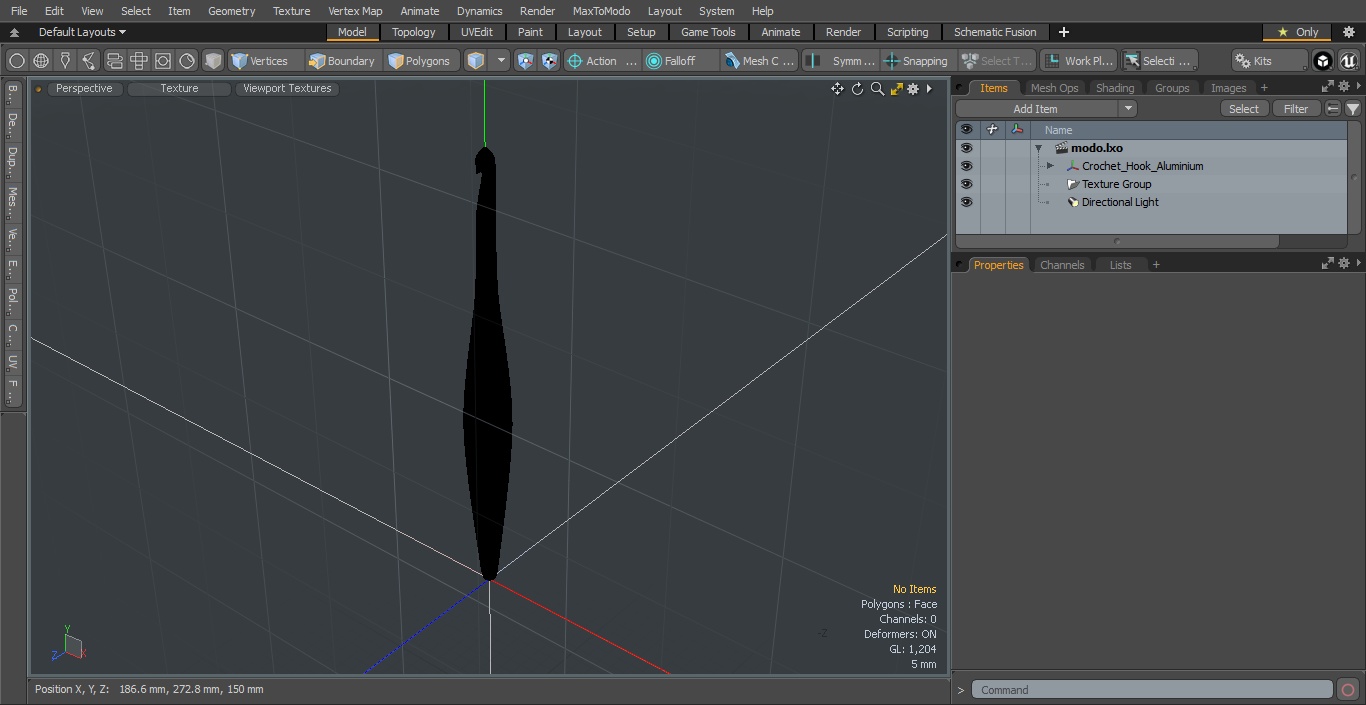The height and width of the screenshot is (705, 1366).
Task: Click the Items panel filter funnel icon
Action: (1353, 109)
